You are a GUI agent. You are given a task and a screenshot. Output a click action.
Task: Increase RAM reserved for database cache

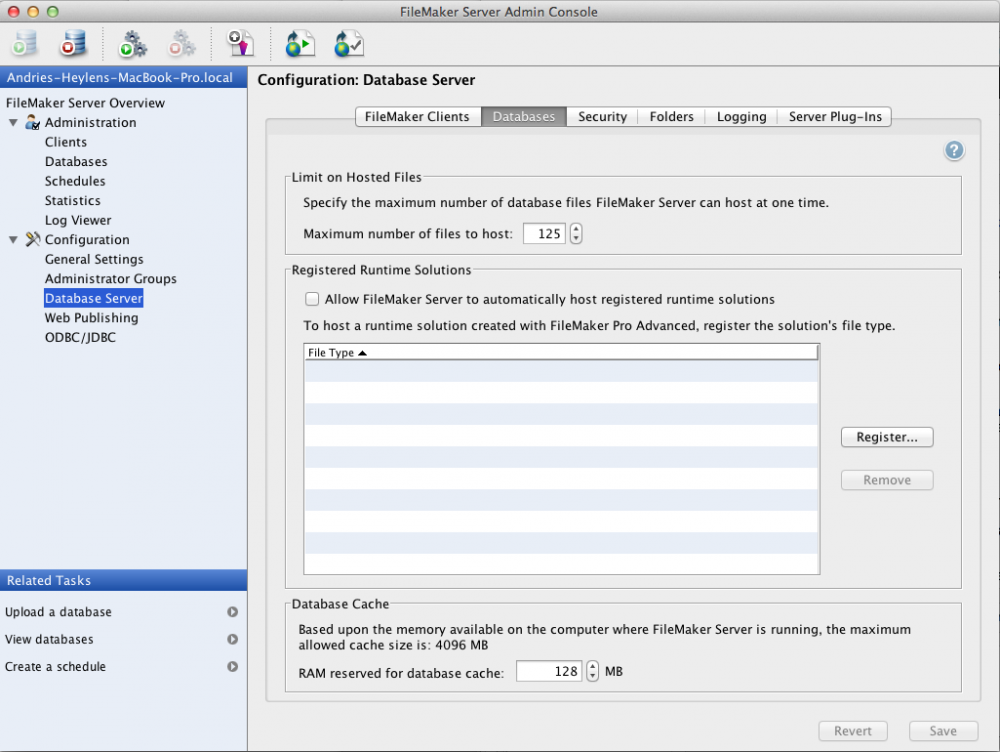point(592,666)
